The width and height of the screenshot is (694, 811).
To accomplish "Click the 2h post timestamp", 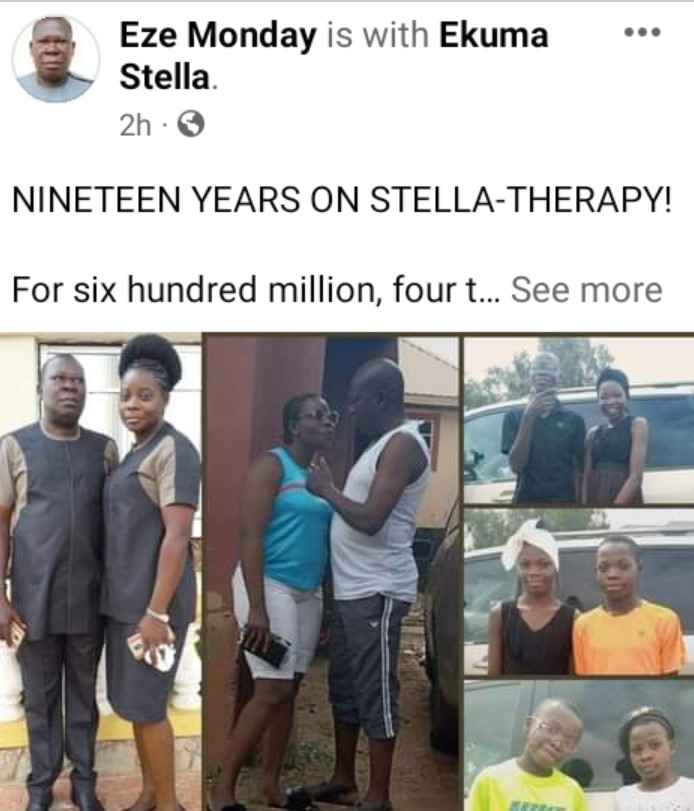I will (x=135, y=125).
